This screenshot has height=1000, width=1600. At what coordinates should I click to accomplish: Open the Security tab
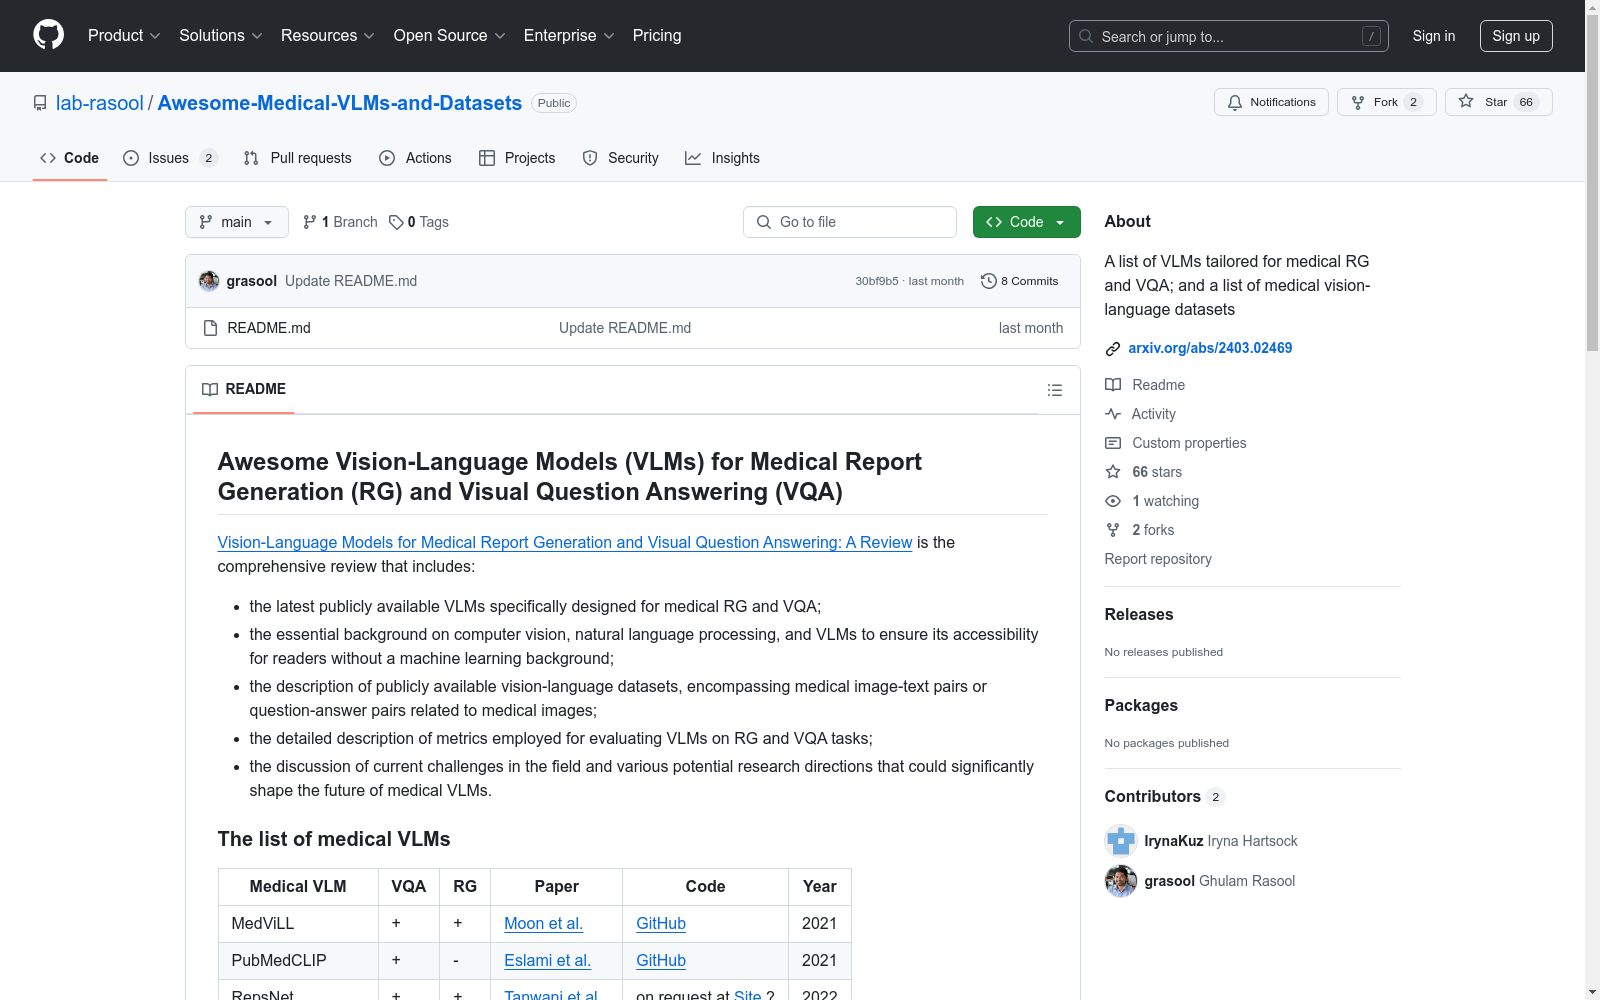point(621,158)
